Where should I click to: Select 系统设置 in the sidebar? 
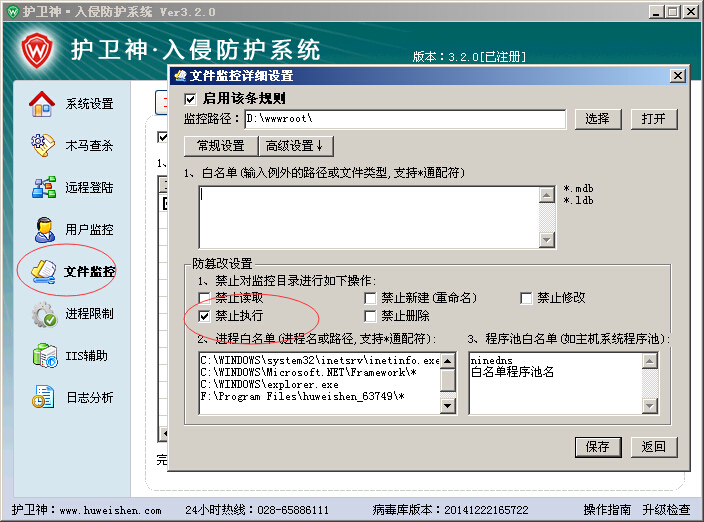click(89, 104)
